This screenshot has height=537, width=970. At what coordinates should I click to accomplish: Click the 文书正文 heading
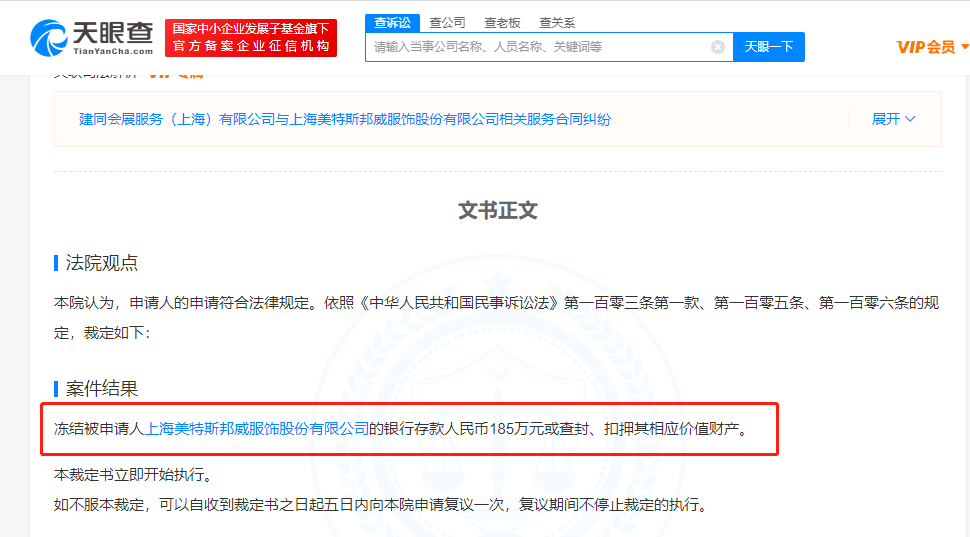click(x=498, y=210)
